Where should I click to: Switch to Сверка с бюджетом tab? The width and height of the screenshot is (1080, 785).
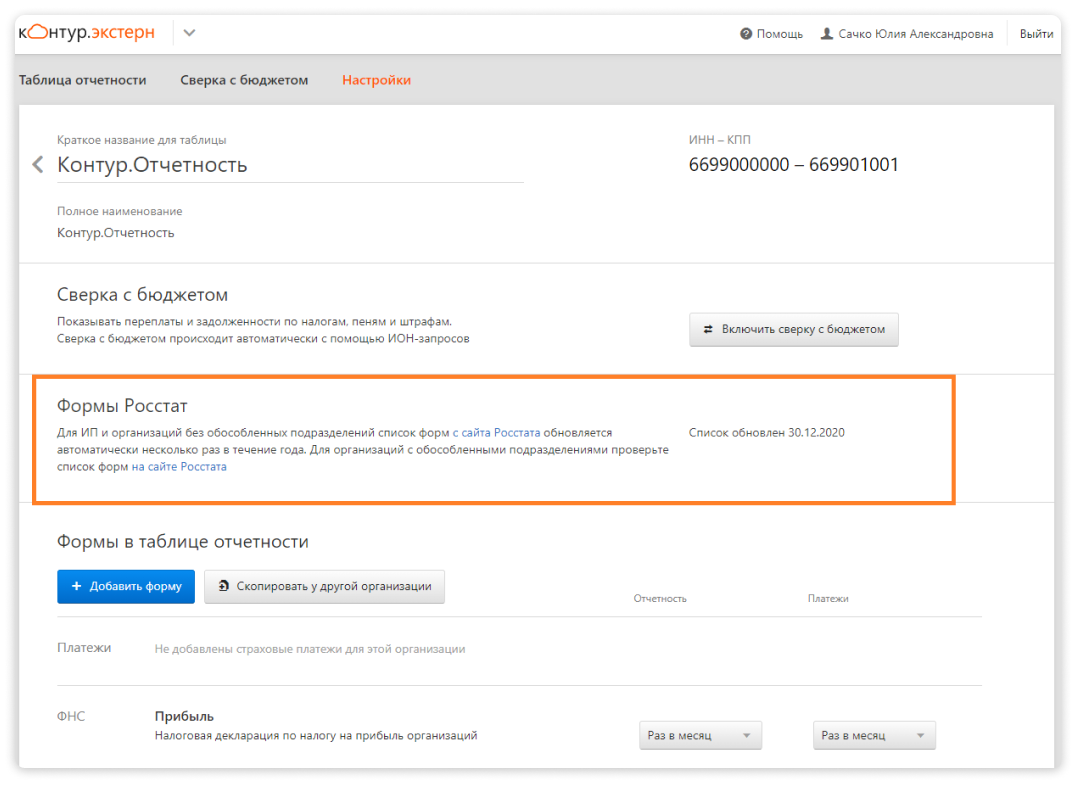(245, 80)
